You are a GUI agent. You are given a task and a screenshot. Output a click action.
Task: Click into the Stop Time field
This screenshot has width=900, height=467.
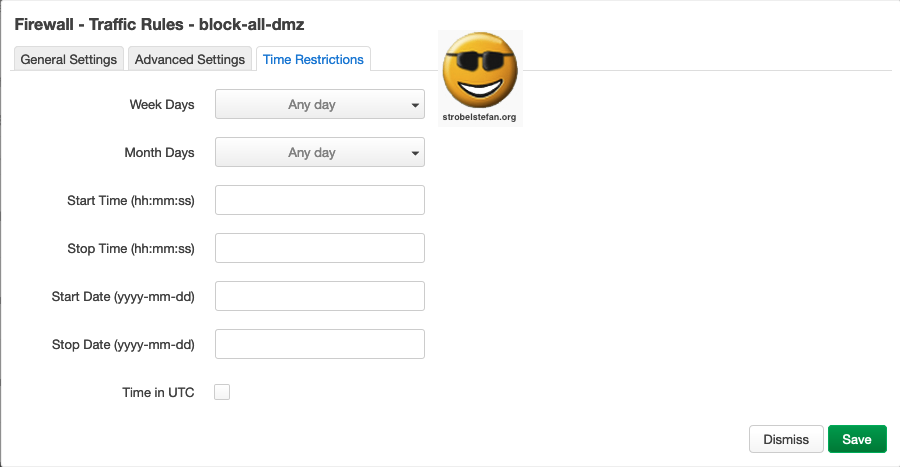pyautogui.click(x=320, y=248)
